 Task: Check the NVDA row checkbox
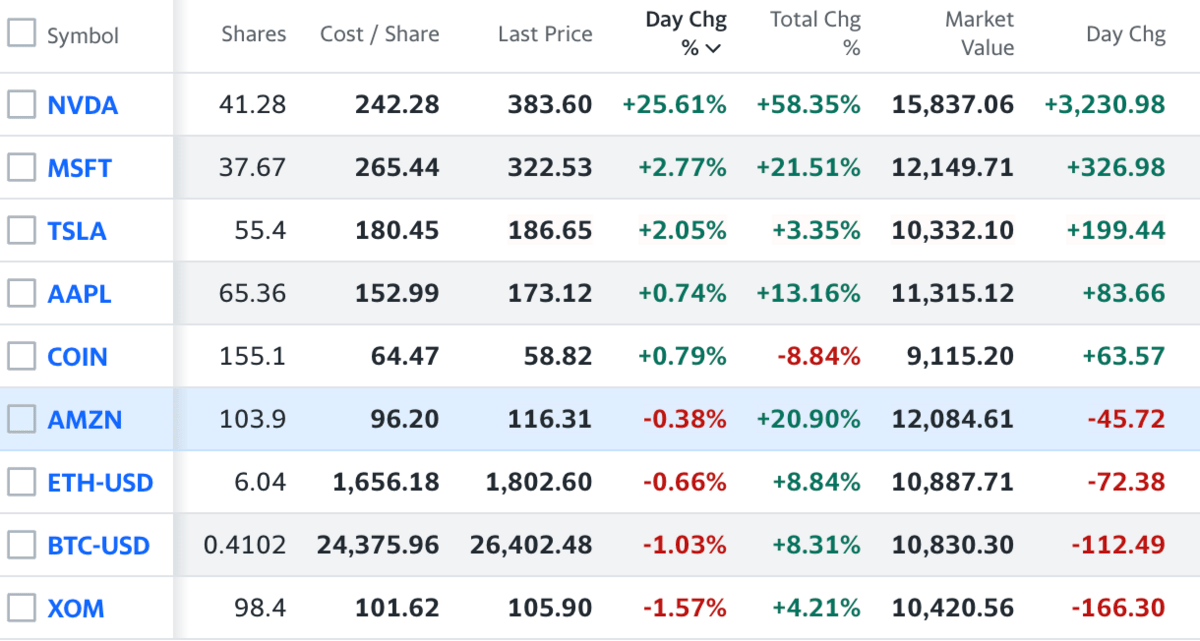pos(21,104)
